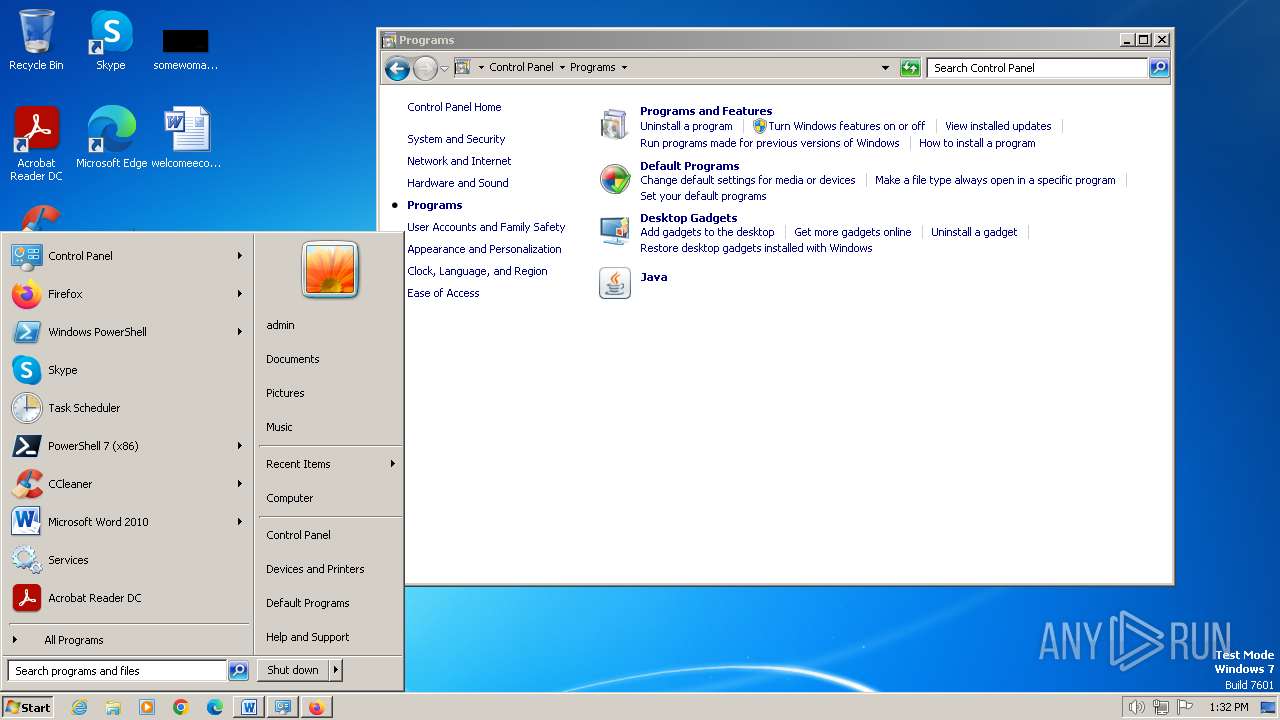Click the volume speaker icon in the system tray
This screenshot has height=720, width=1280.
1137,707
